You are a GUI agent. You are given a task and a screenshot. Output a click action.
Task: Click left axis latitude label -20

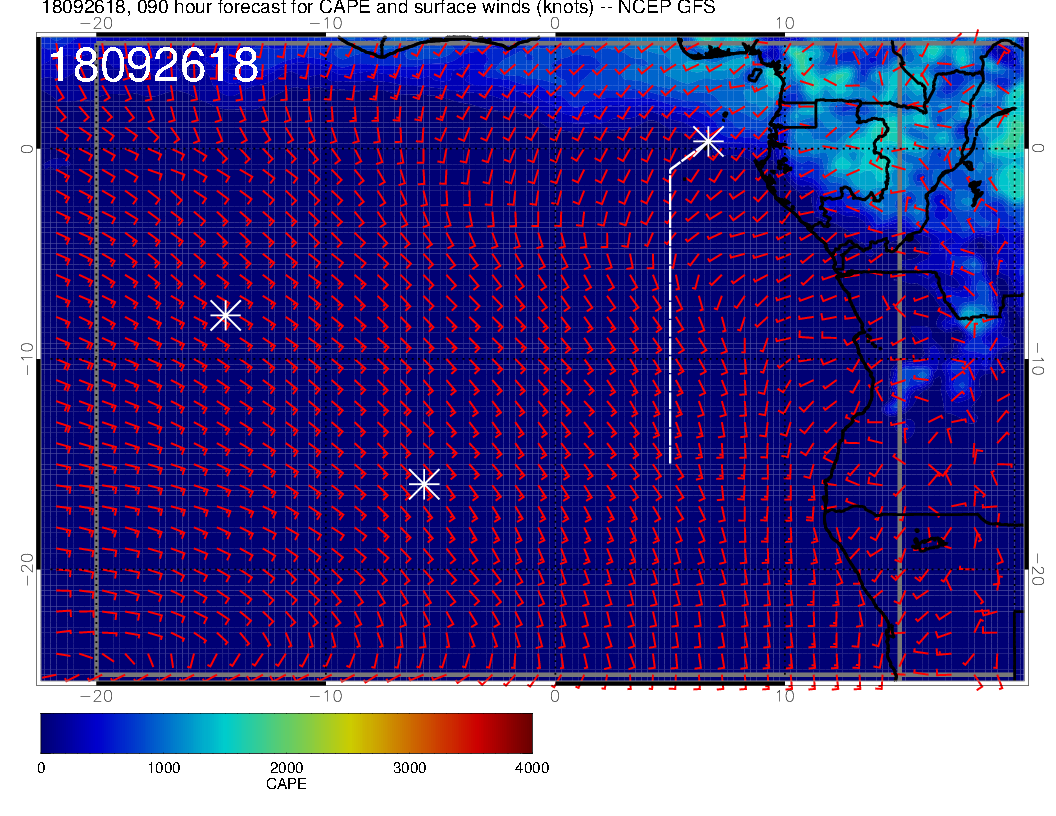click(26, 570)
